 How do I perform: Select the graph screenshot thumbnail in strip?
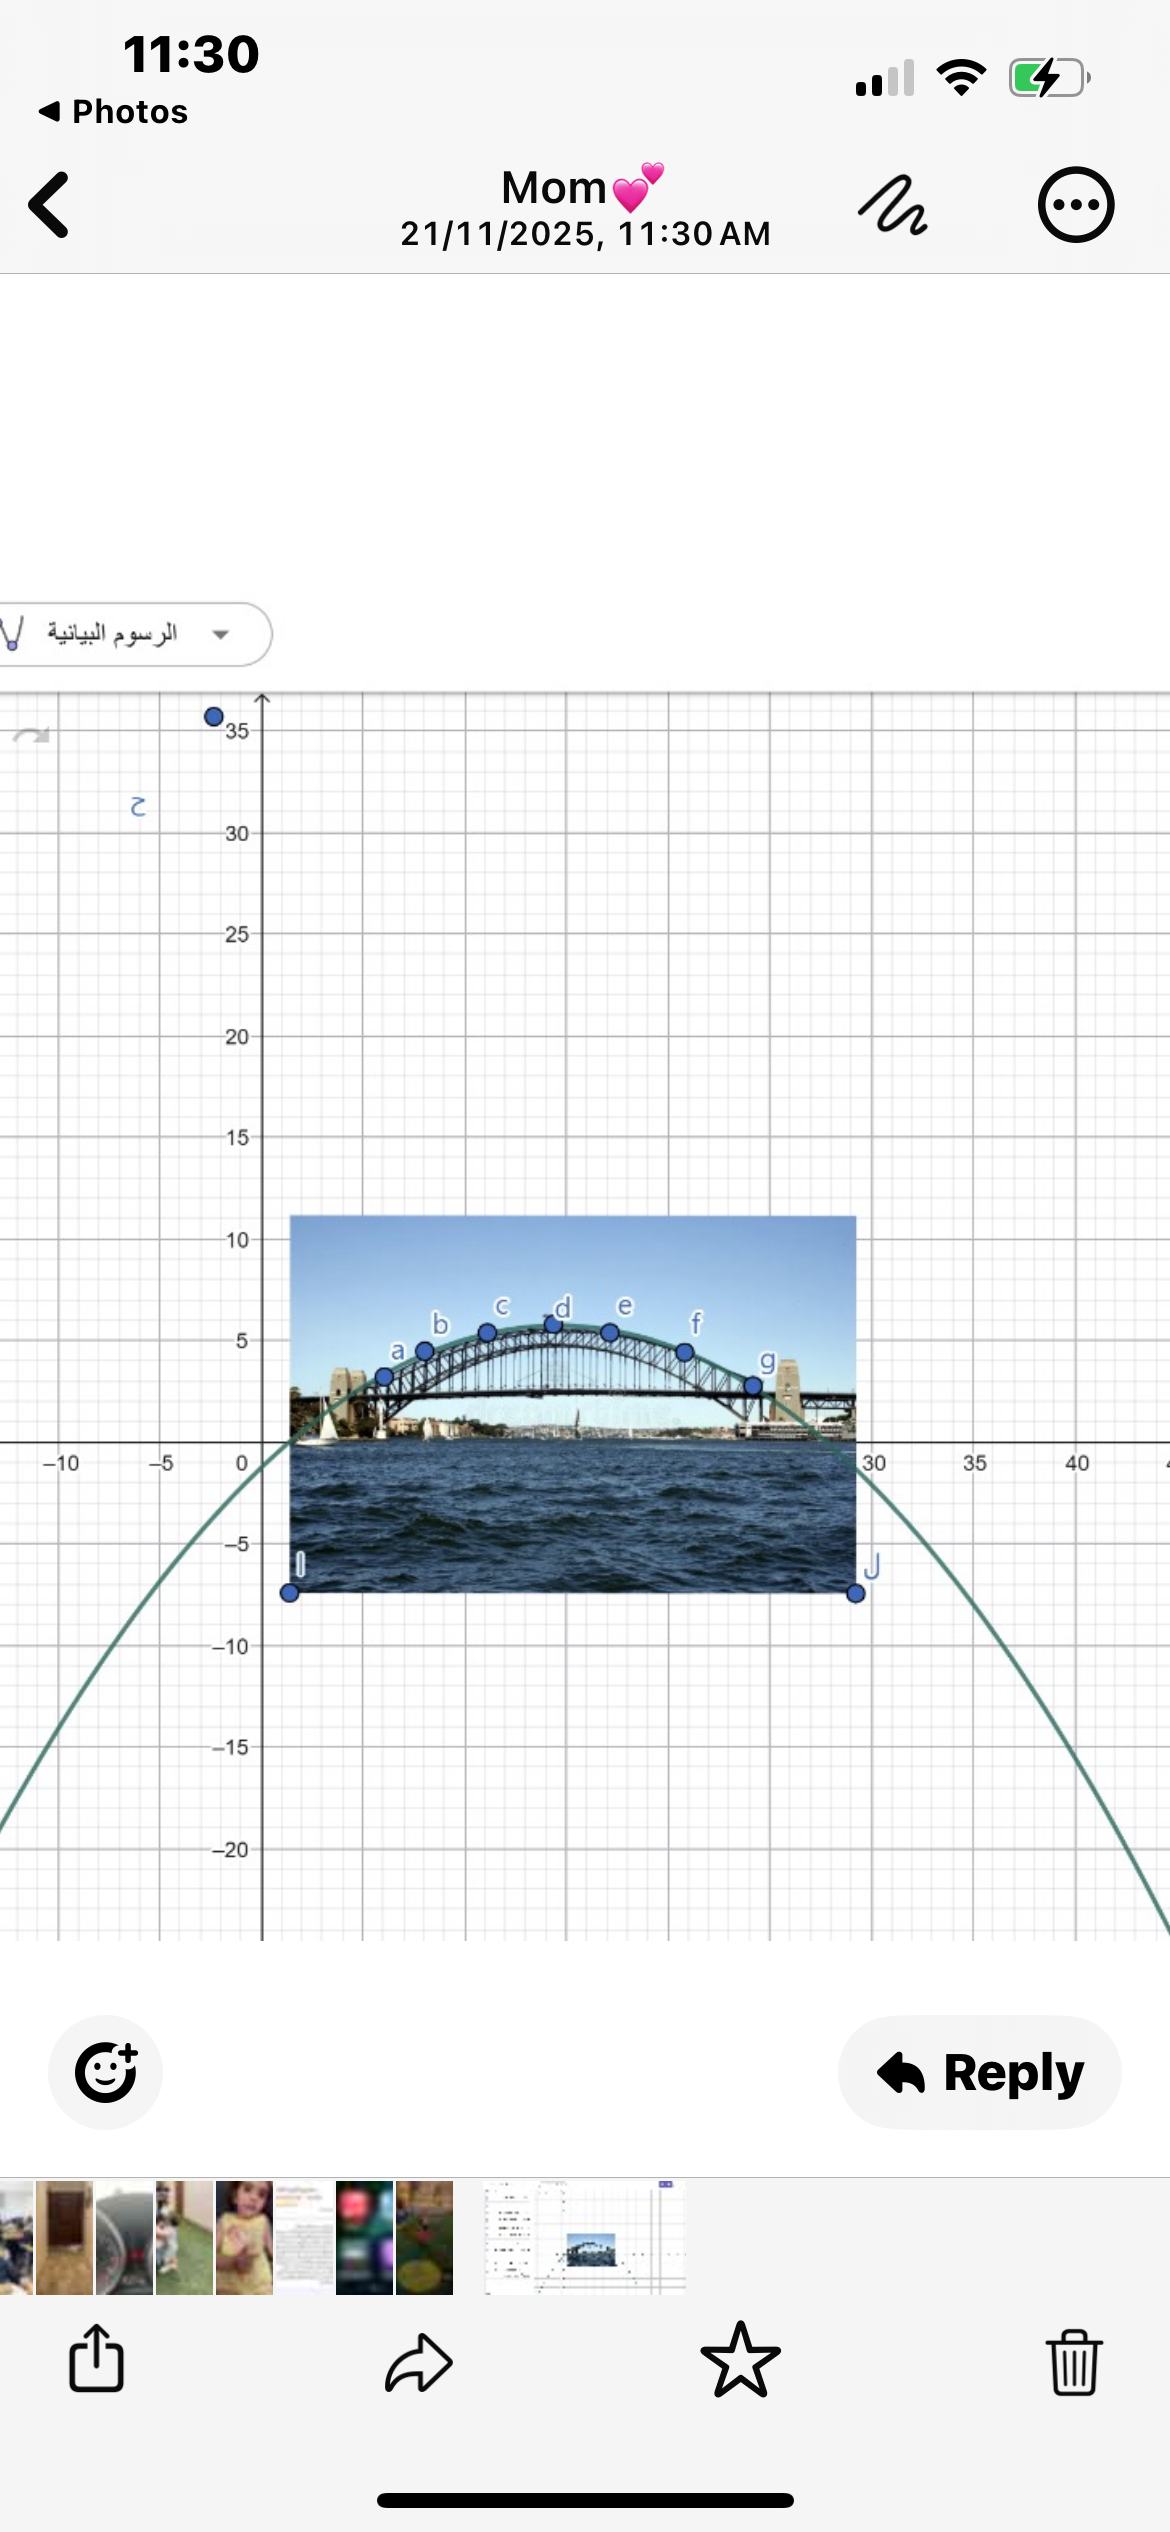click(585, 2238)
